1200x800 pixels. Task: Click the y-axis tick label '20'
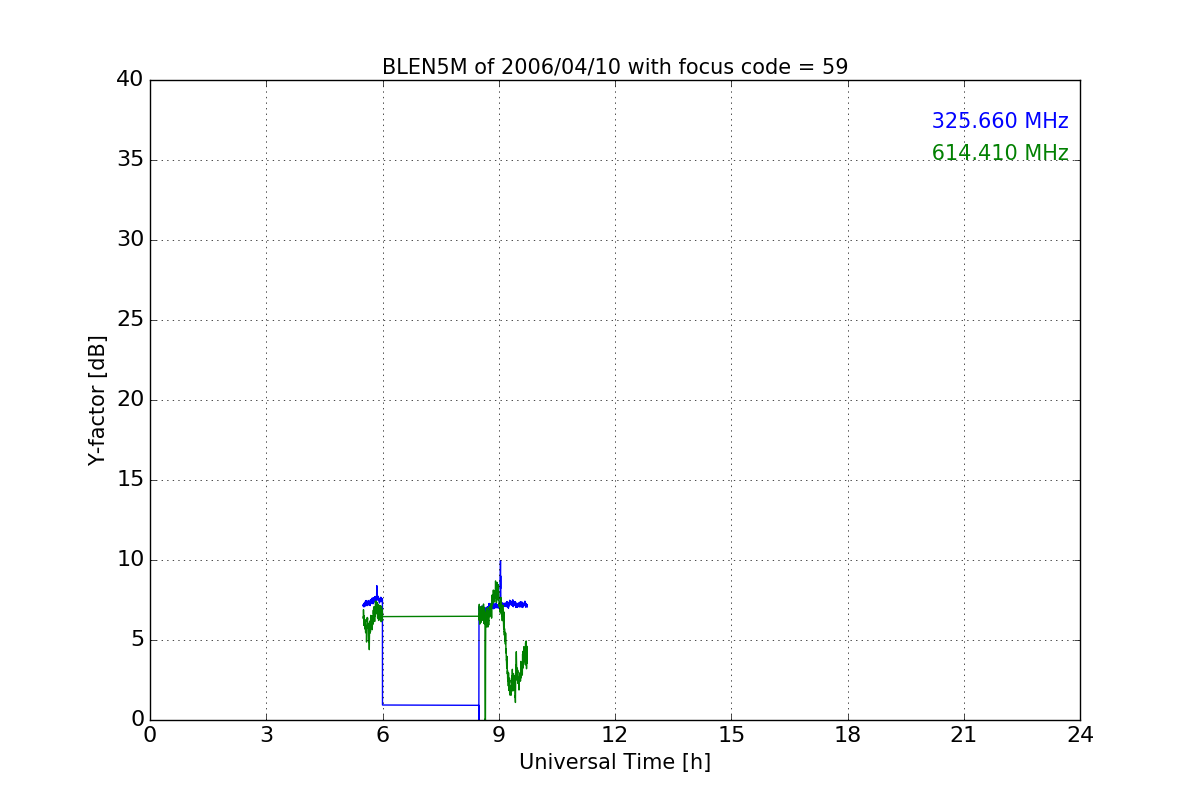pos(130,400)
